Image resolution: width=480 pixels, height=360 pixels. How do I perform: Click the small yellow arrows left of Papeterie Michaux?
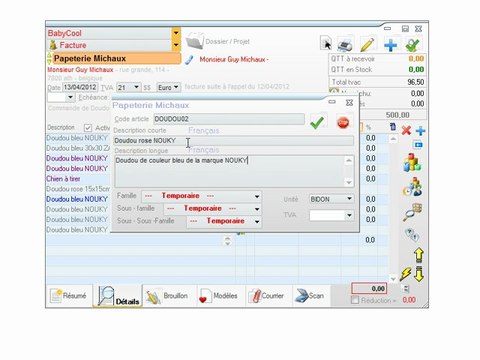coord(49,59)
